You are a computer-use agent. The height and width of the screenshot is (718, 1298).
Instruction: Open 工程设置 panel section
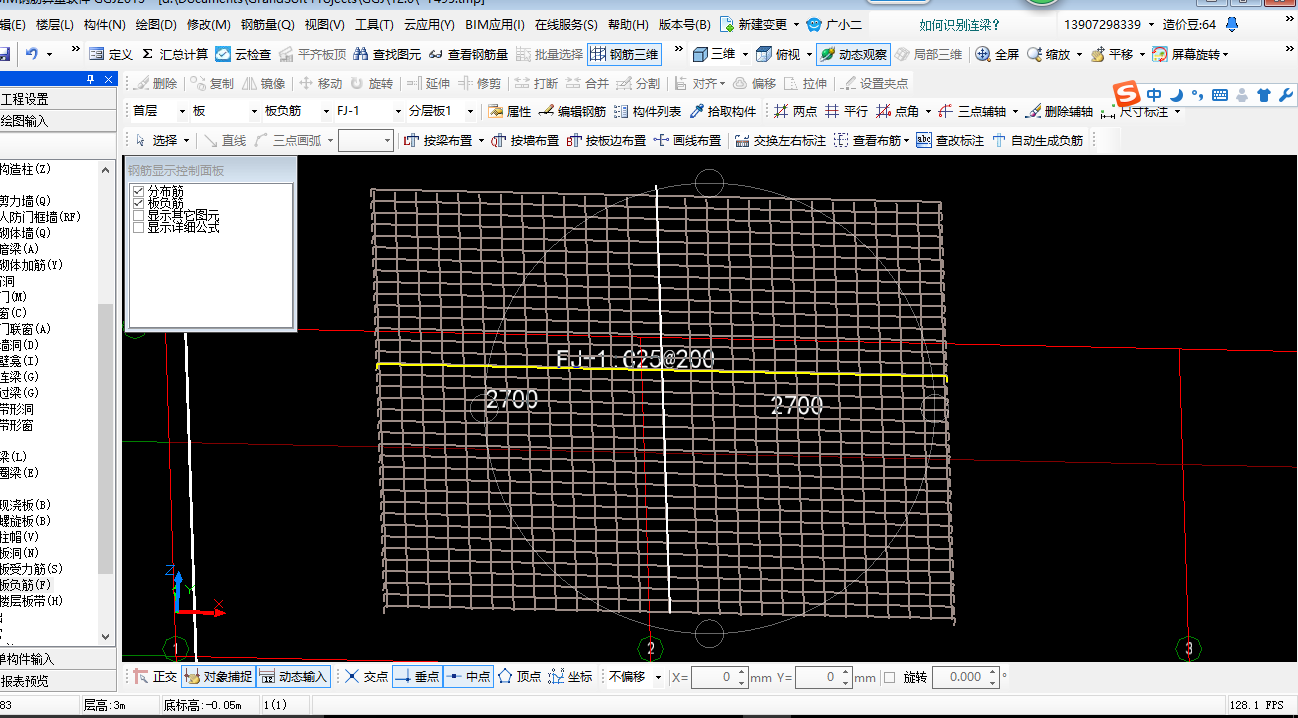click(x=57, y=99)
